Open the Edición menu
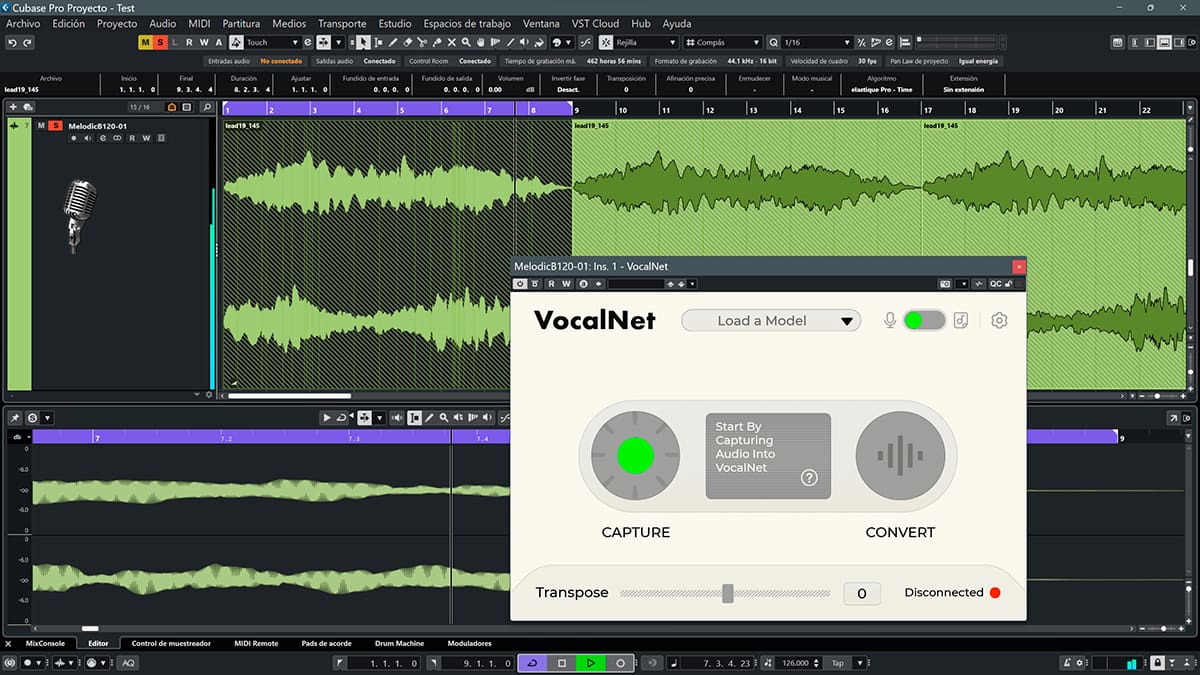Viewport: 1200px width, 675px height. 69,23
